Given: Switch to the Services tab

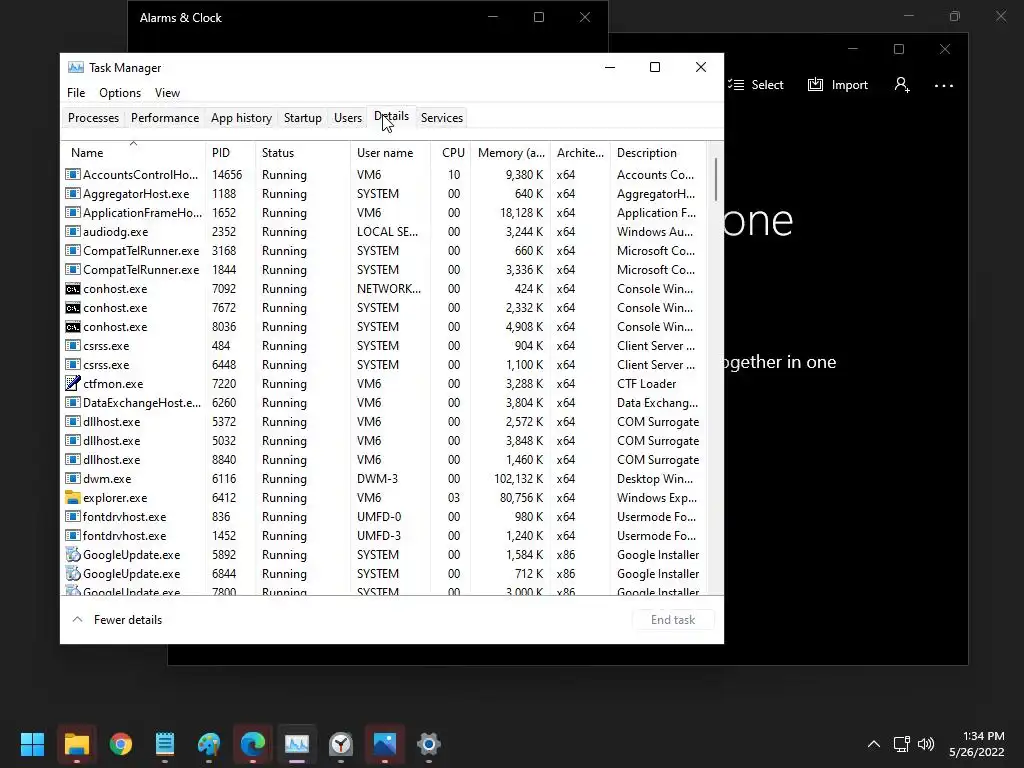Looking at the screenshot, I should click(441, 118).
